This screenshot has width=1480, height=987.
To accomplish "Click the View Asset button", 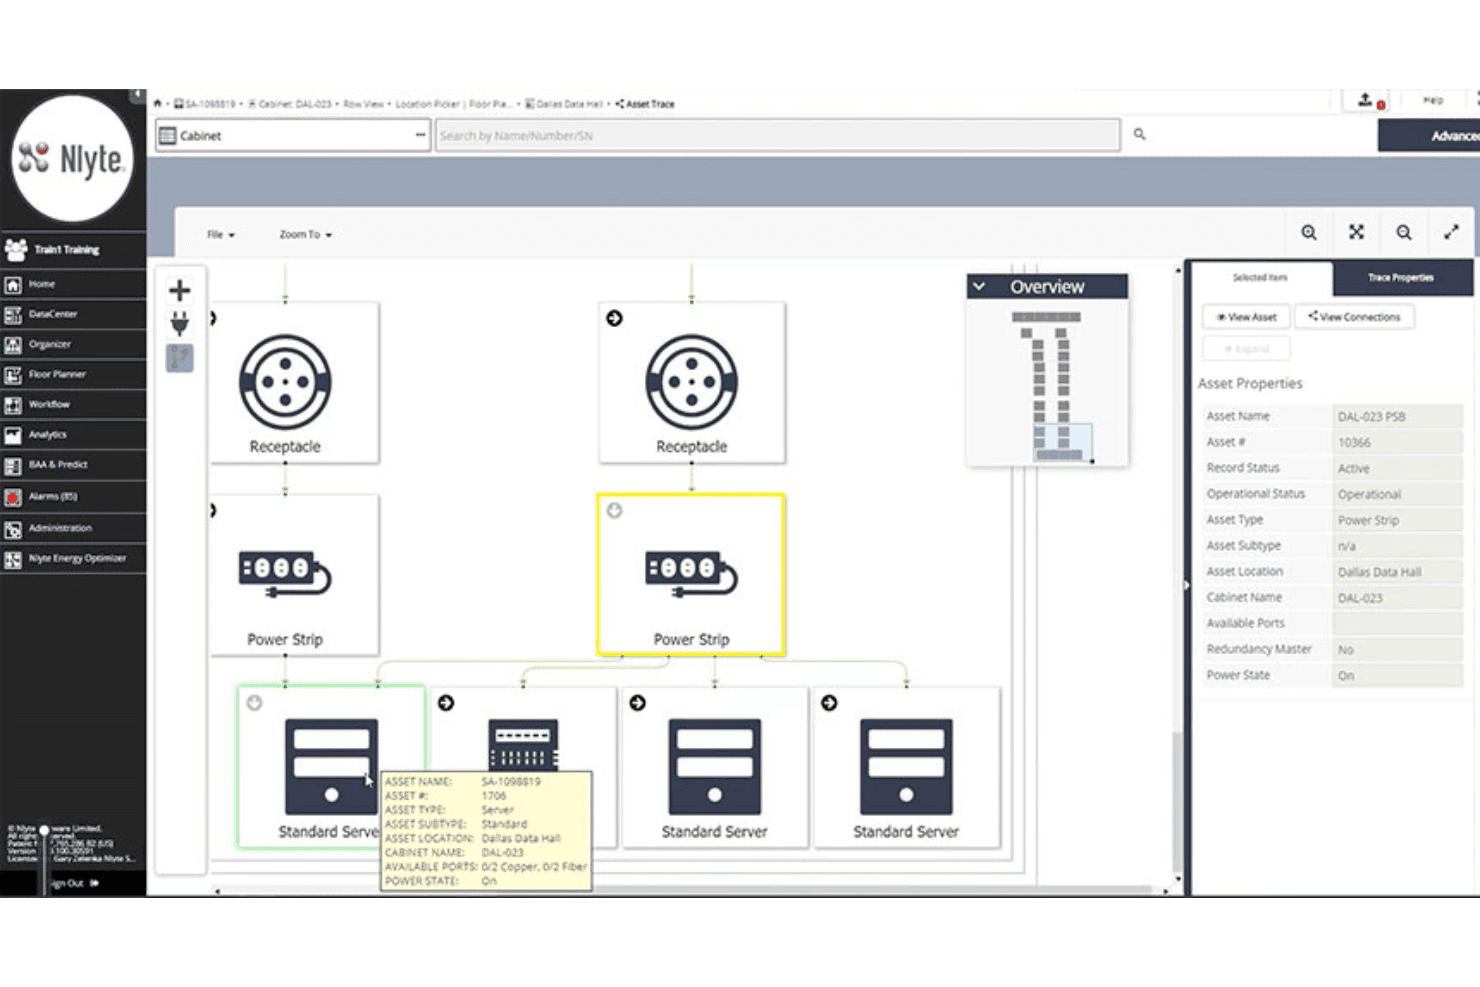I will pyautogui.click(x=1246, y=317).
